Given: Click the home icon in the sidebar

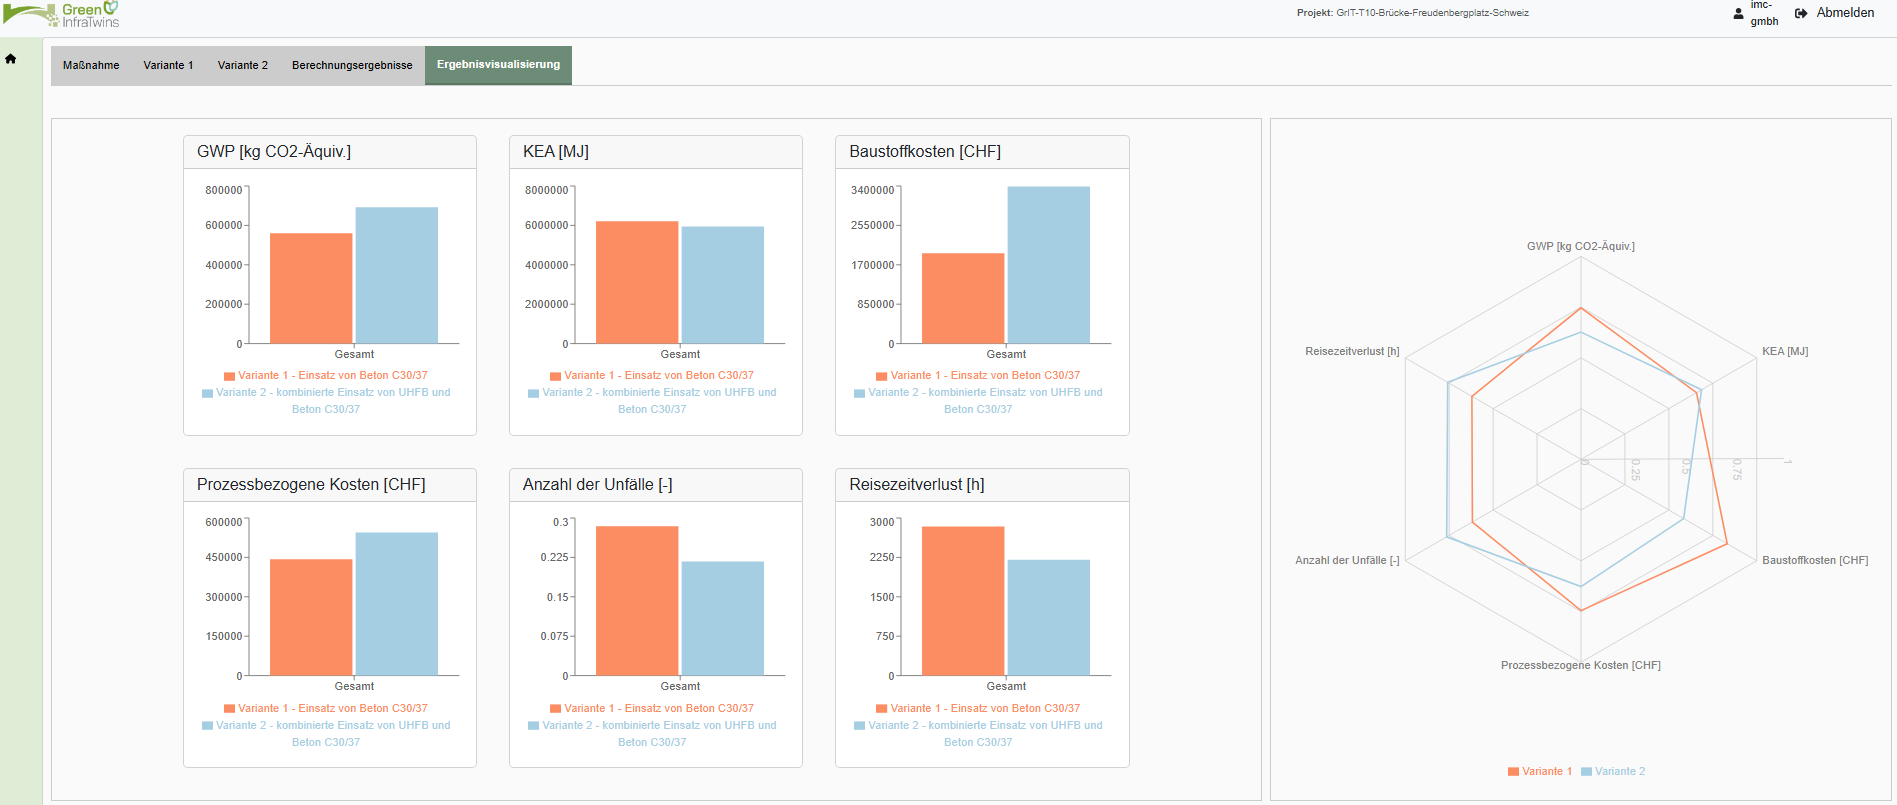Looking at the screenshot, I should (x=11, y=59).
